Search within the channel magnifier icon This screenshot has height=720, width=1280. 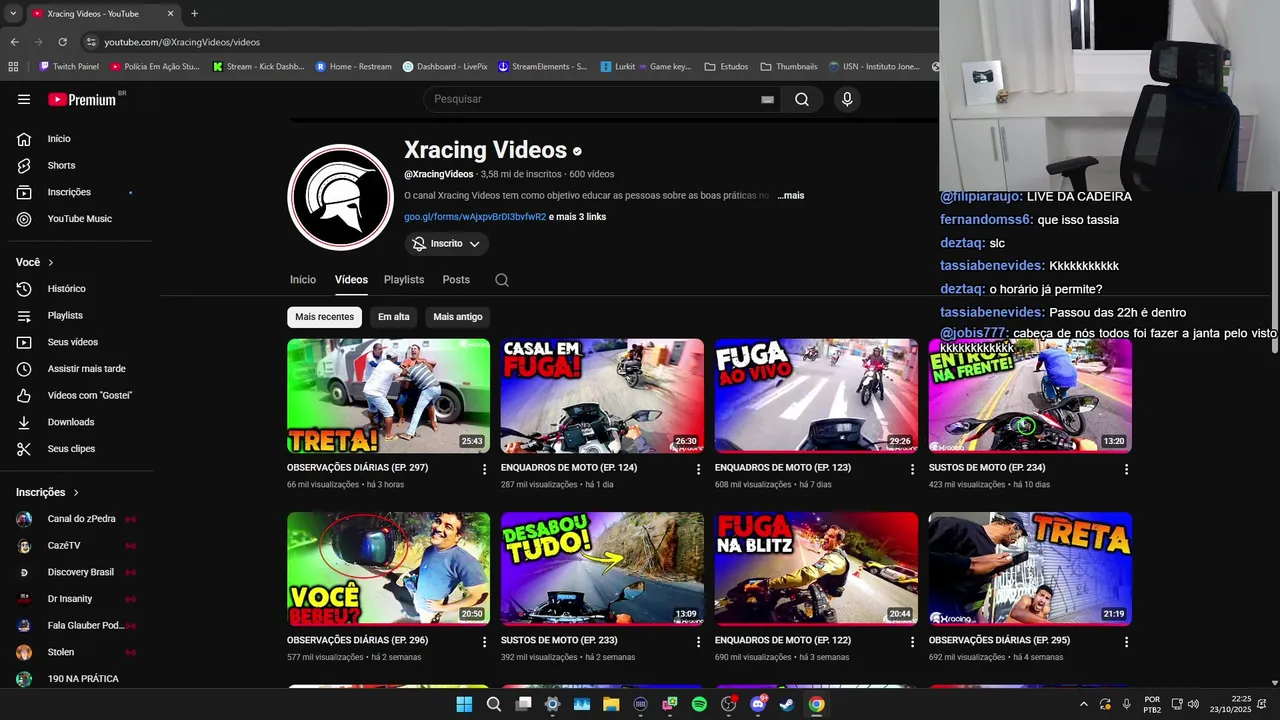[502, 280]
